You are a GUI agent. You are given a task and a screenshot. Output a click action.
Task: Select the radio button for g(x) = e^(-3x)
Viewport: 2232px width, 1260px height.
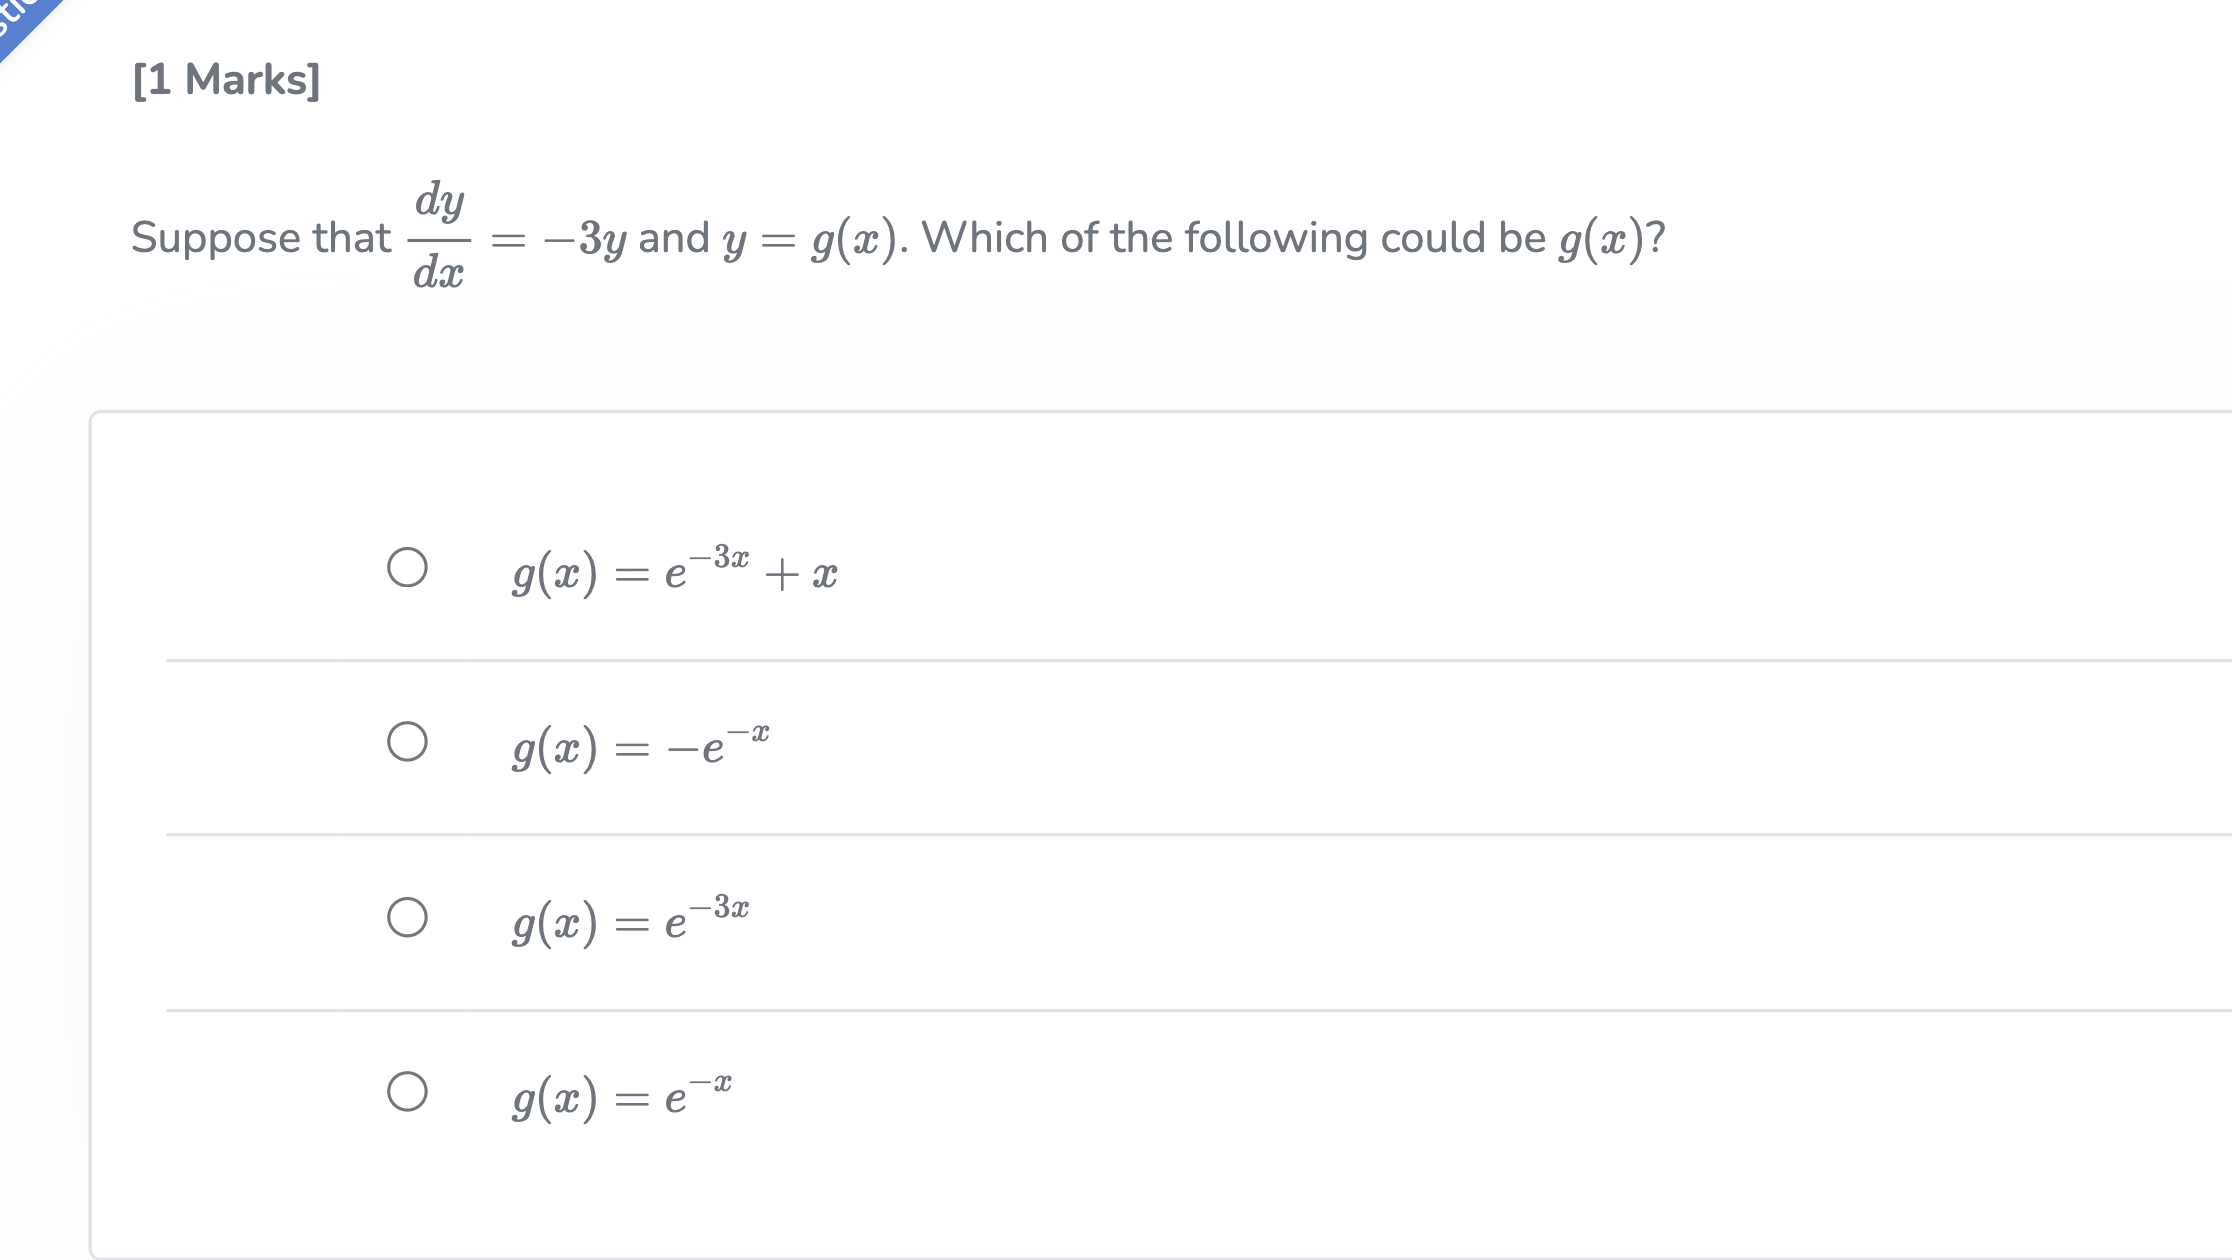point(408,916)
